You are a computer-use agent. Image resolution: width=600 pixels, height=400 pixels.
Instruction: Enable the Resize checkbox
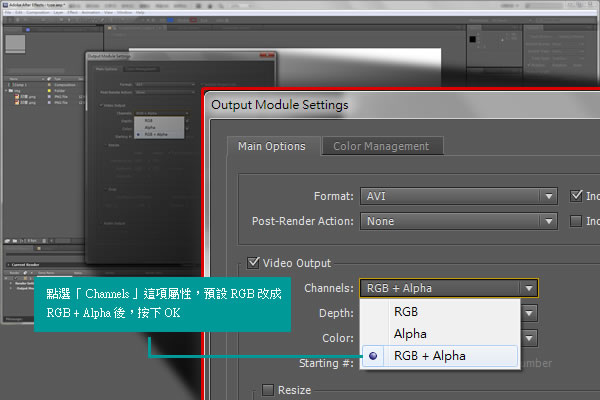(x=268, y=390)
